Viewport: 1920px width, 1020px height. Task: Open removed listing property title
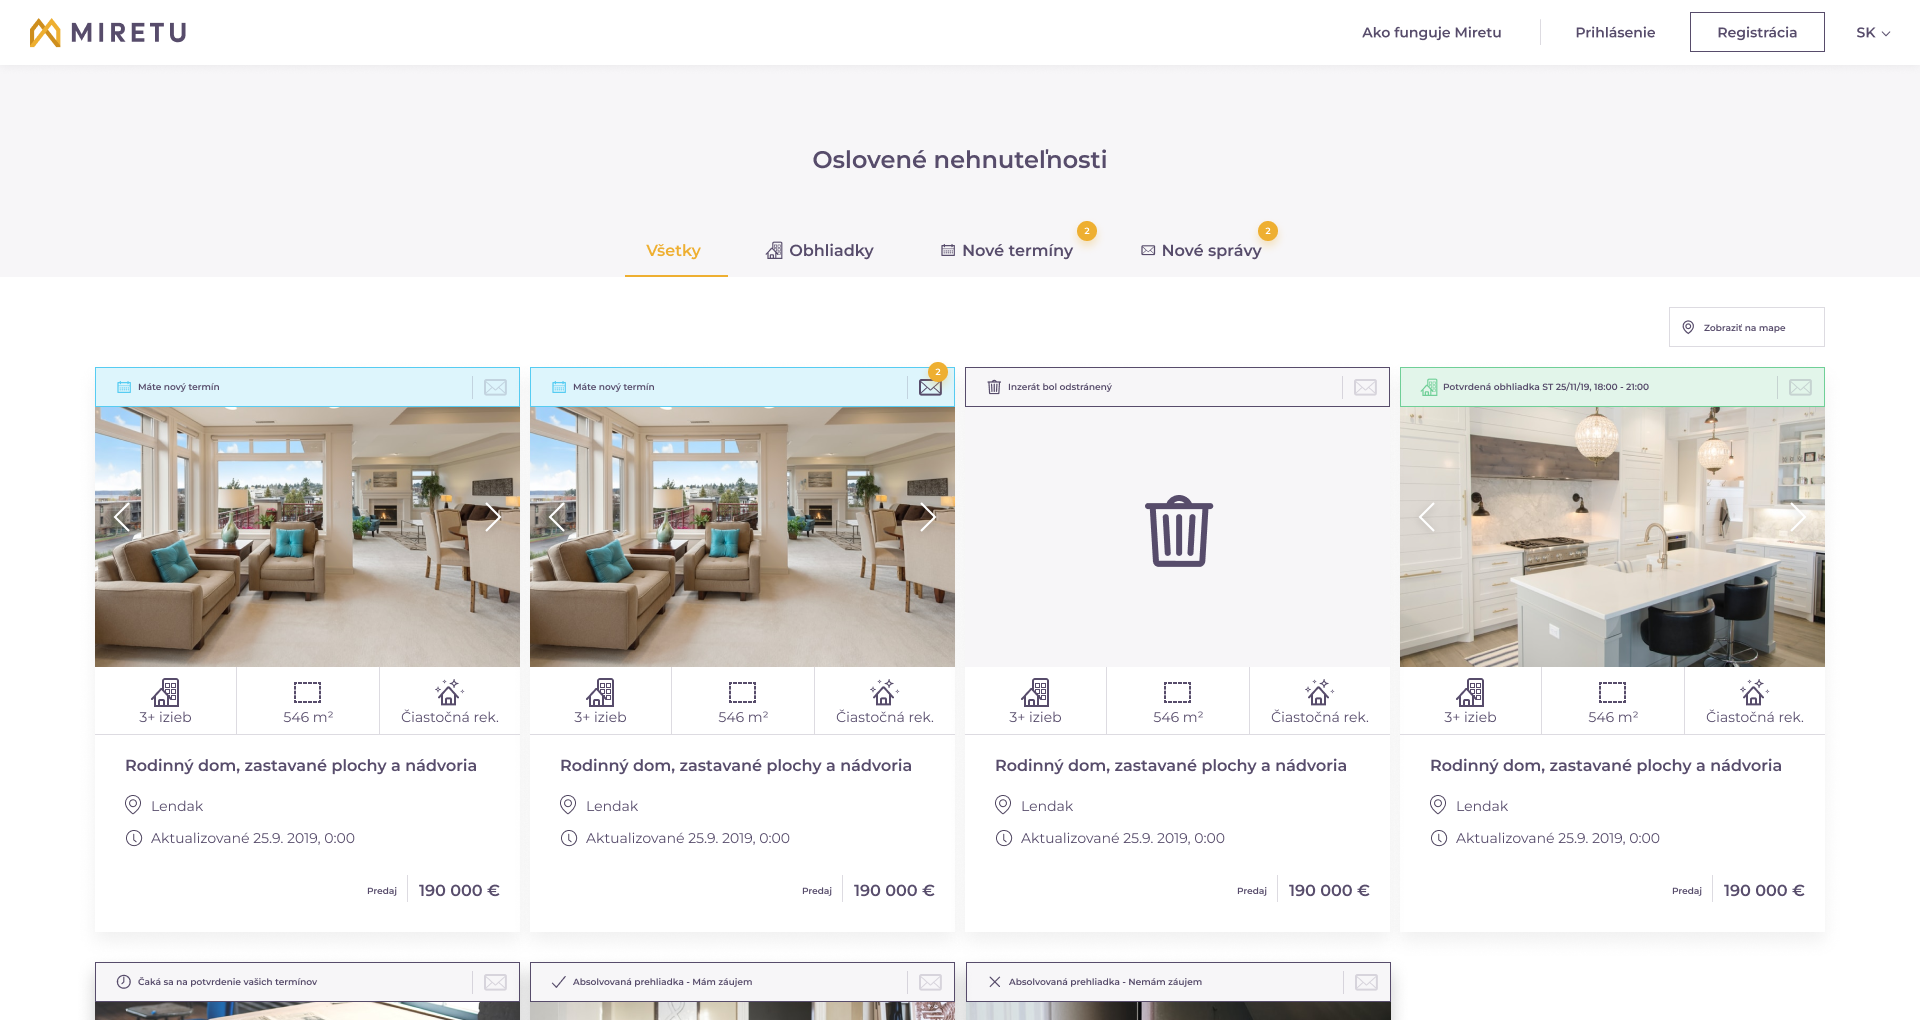coord(1171,765)
